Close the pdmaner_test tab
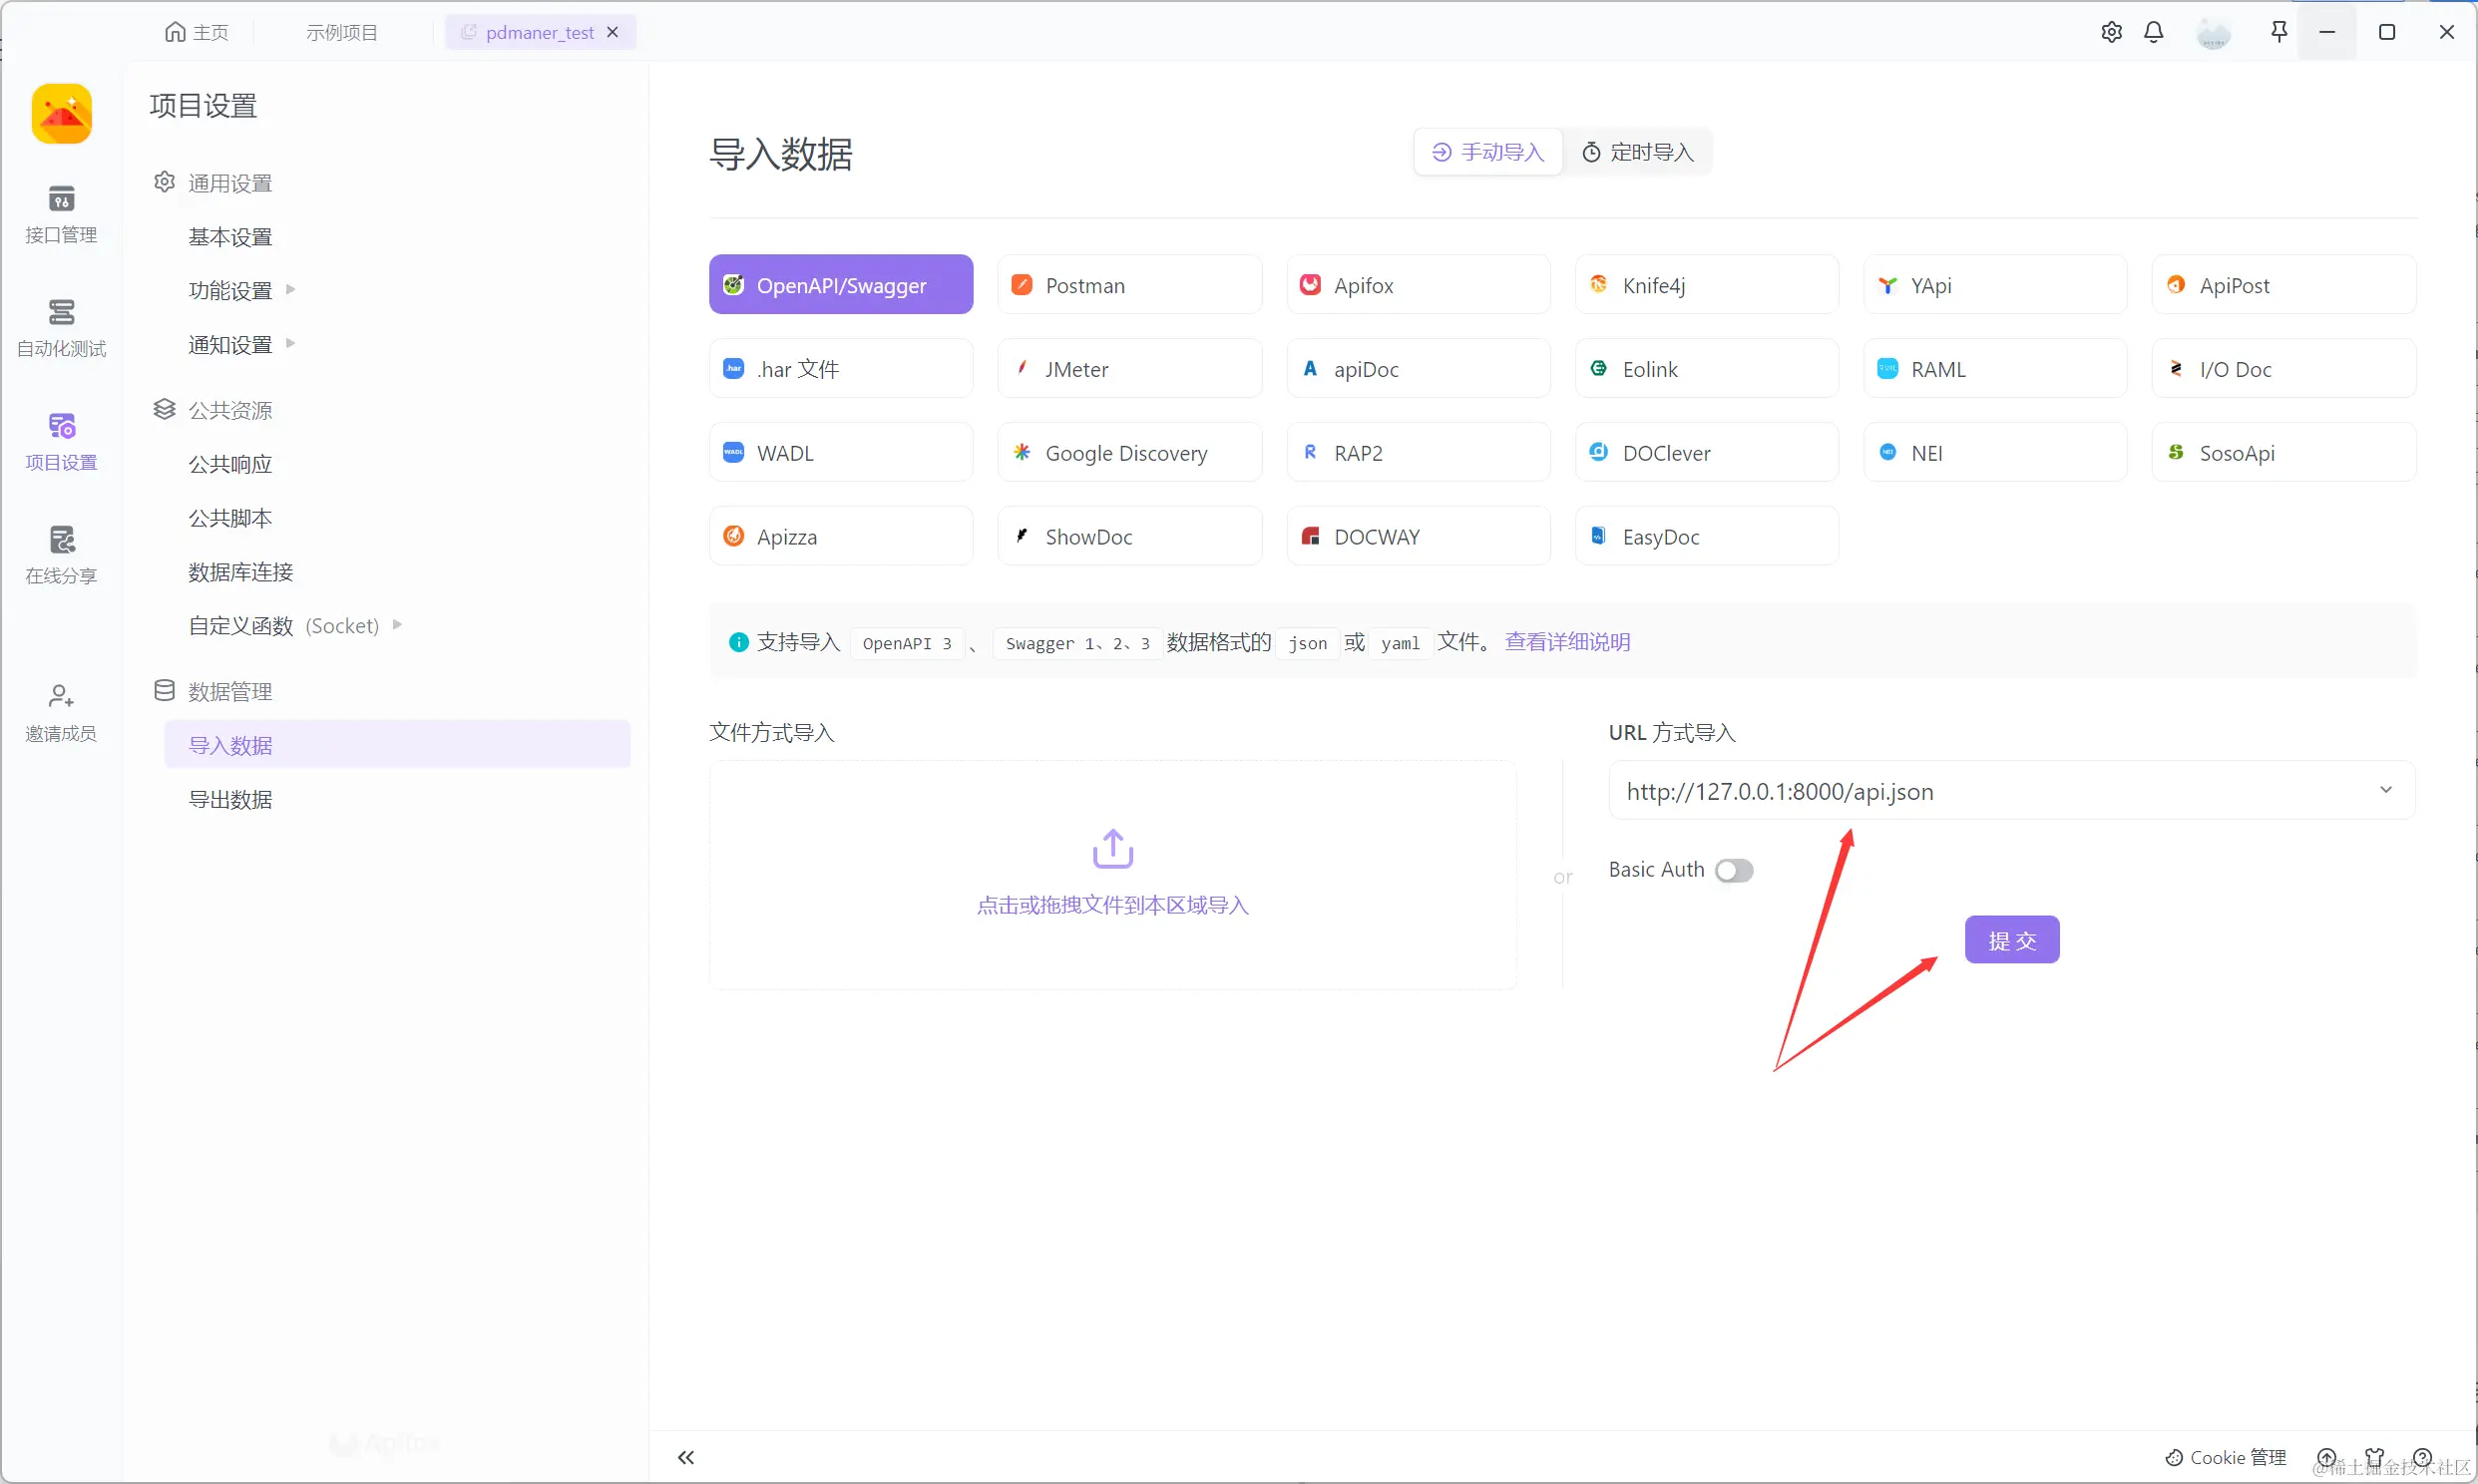The image size is (2478, 1484). click(612, 32)
